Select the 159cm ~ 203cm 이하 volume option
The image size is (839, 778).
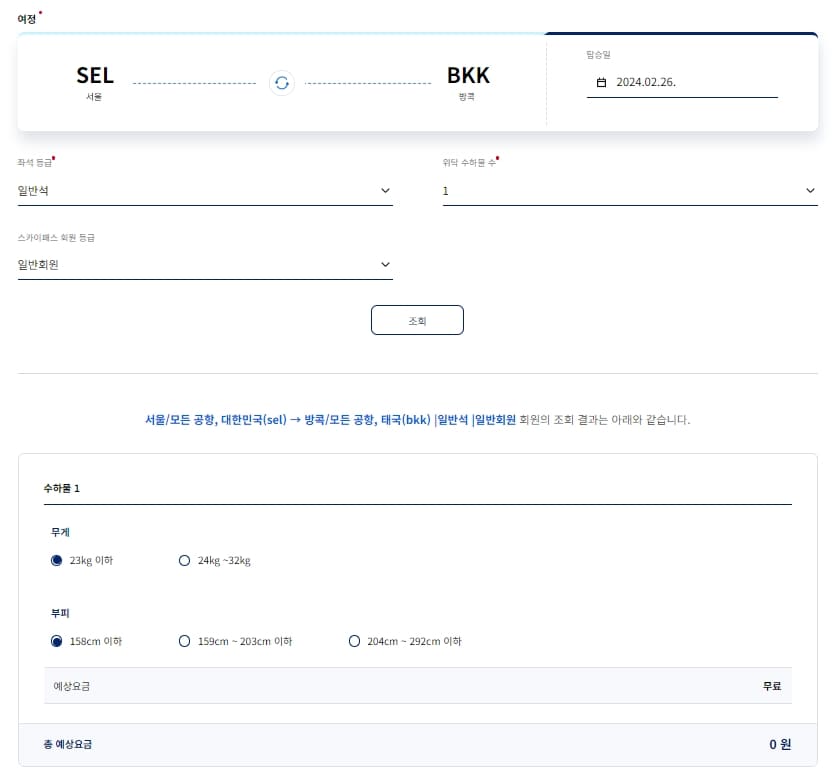184,641
